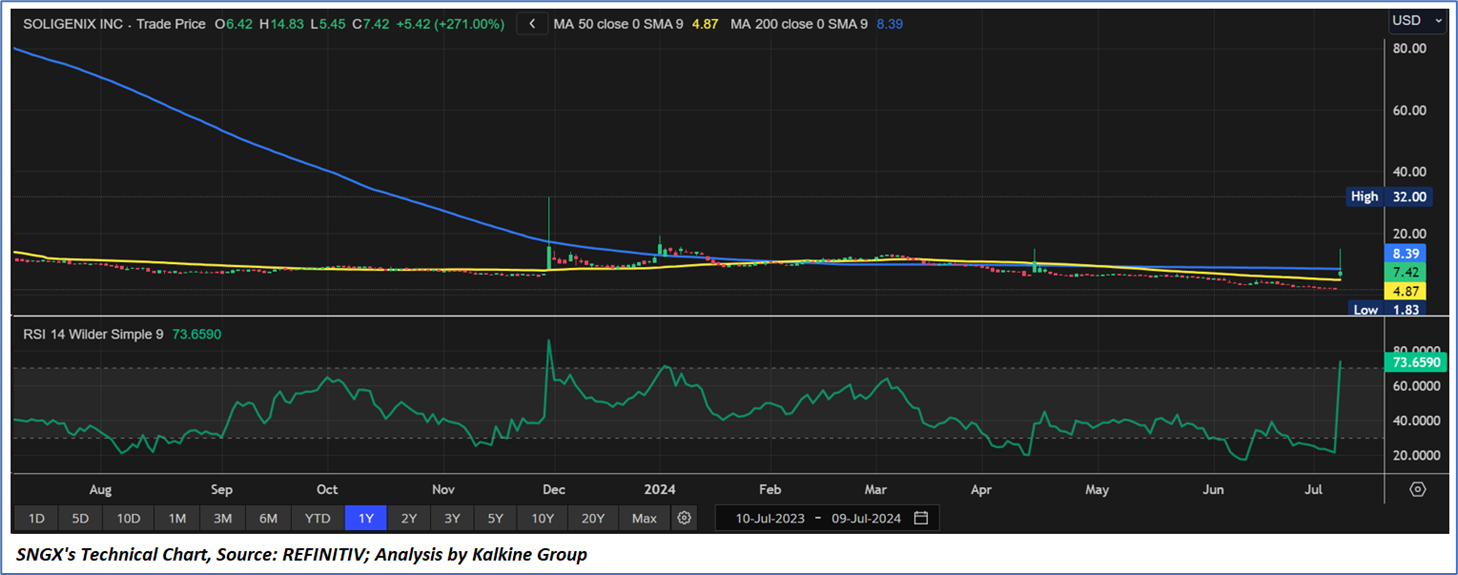The image size is (1458, 575).
Task: Click the RSI 14 Wilder Simple 9 label
Action: (x=93, y=334)
